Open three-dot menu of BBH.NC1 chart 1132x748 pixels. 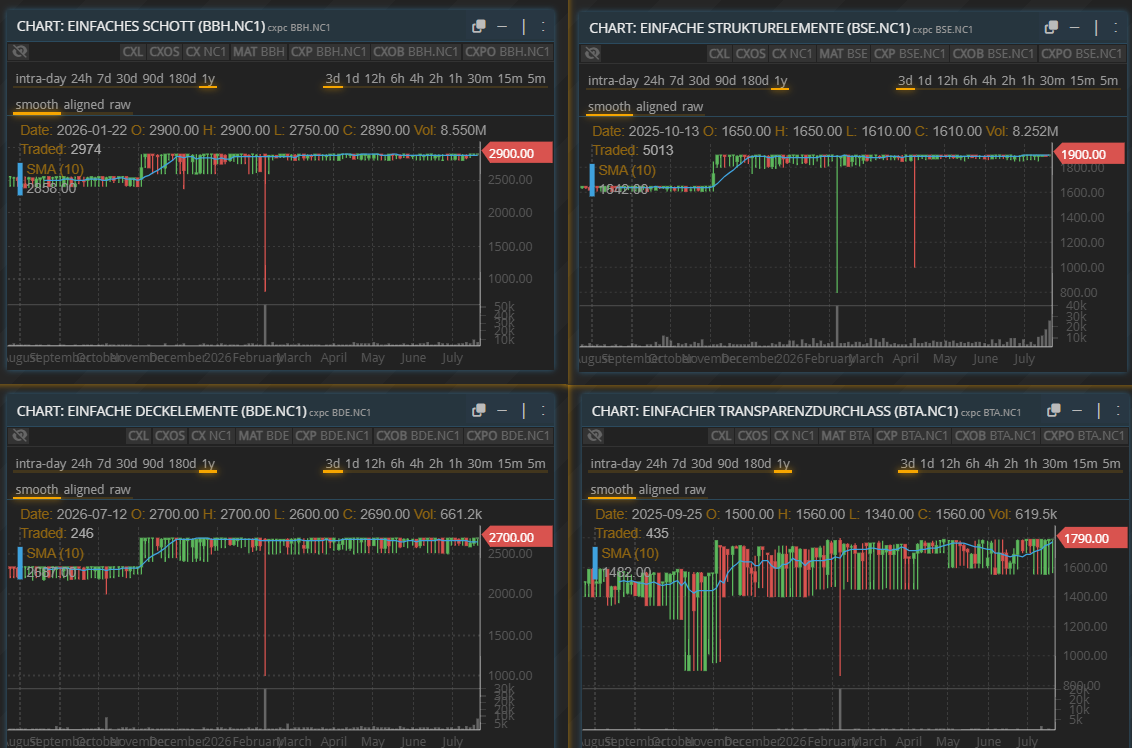[543, 27]
